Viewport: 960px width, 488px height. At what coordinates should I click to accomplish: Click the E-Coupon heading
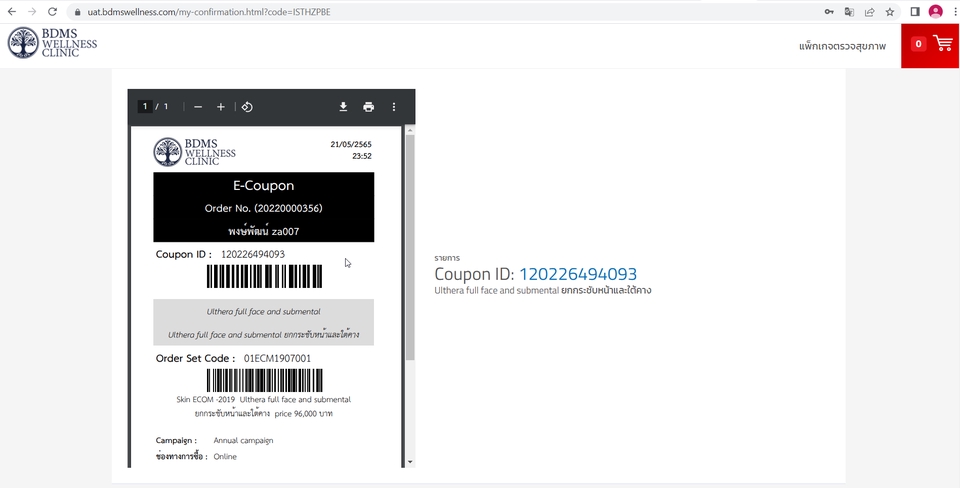263,186
